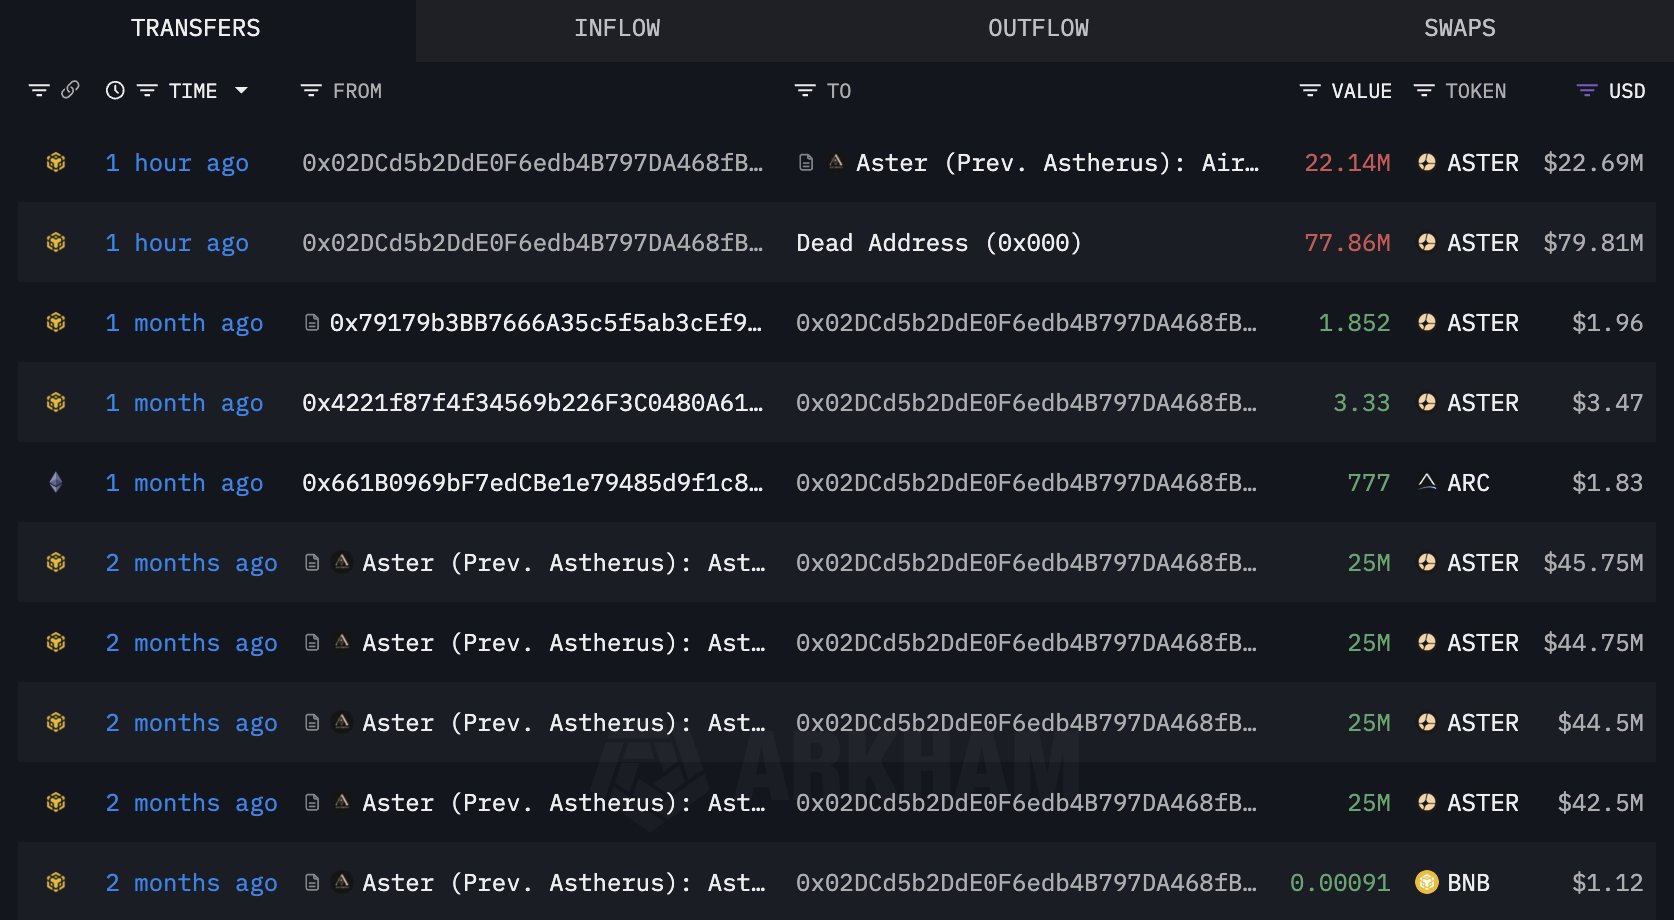
Task: Open the Dead Address (0x000) link
Action: (x=938, y=243)
